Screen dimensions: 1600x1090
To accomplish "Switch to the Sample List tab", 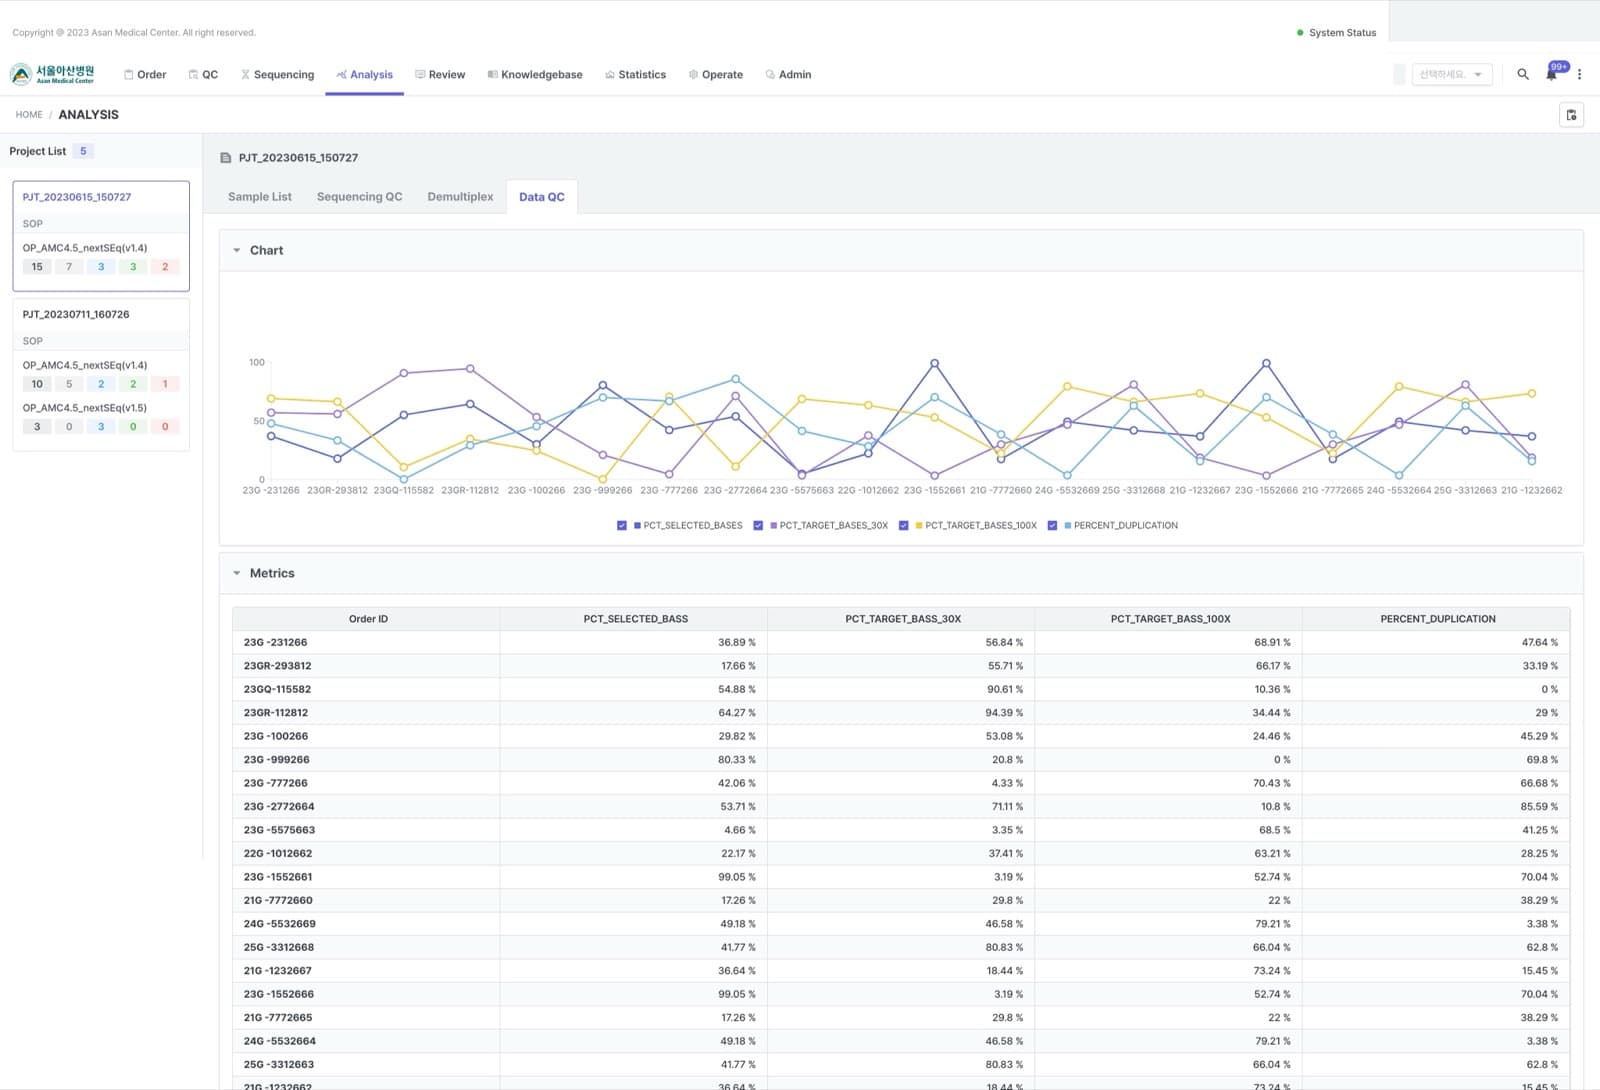I will [x=260, y=197].
